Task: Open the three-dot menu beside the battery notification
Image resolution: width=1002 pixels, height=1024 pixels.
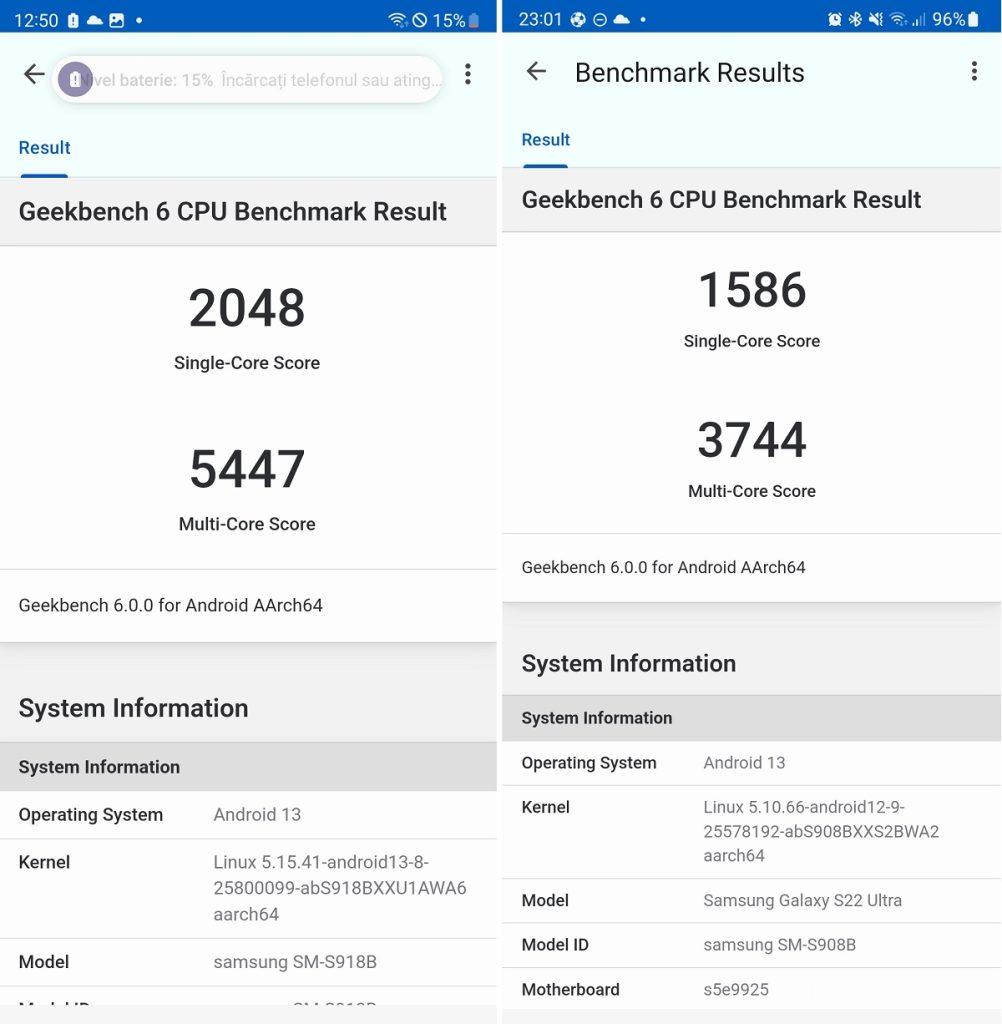Action: point(467,74)
